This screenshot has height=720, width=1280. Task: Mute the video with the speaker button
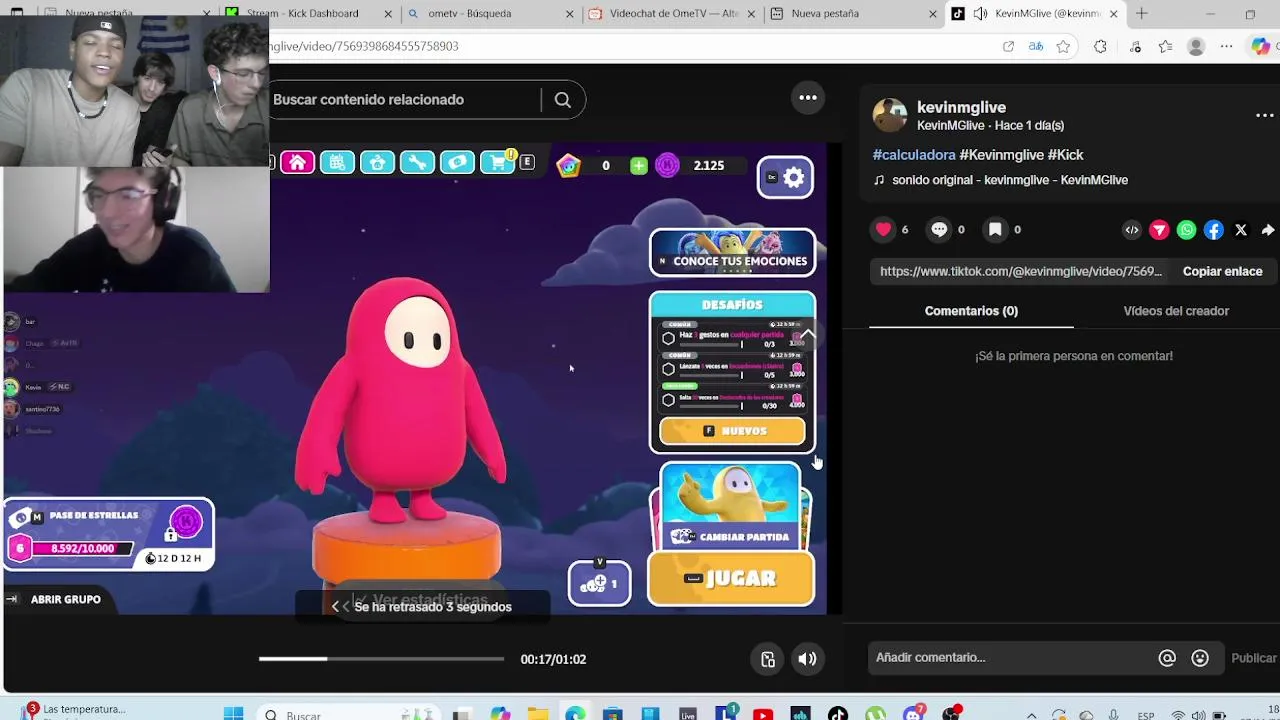(807, 659)
